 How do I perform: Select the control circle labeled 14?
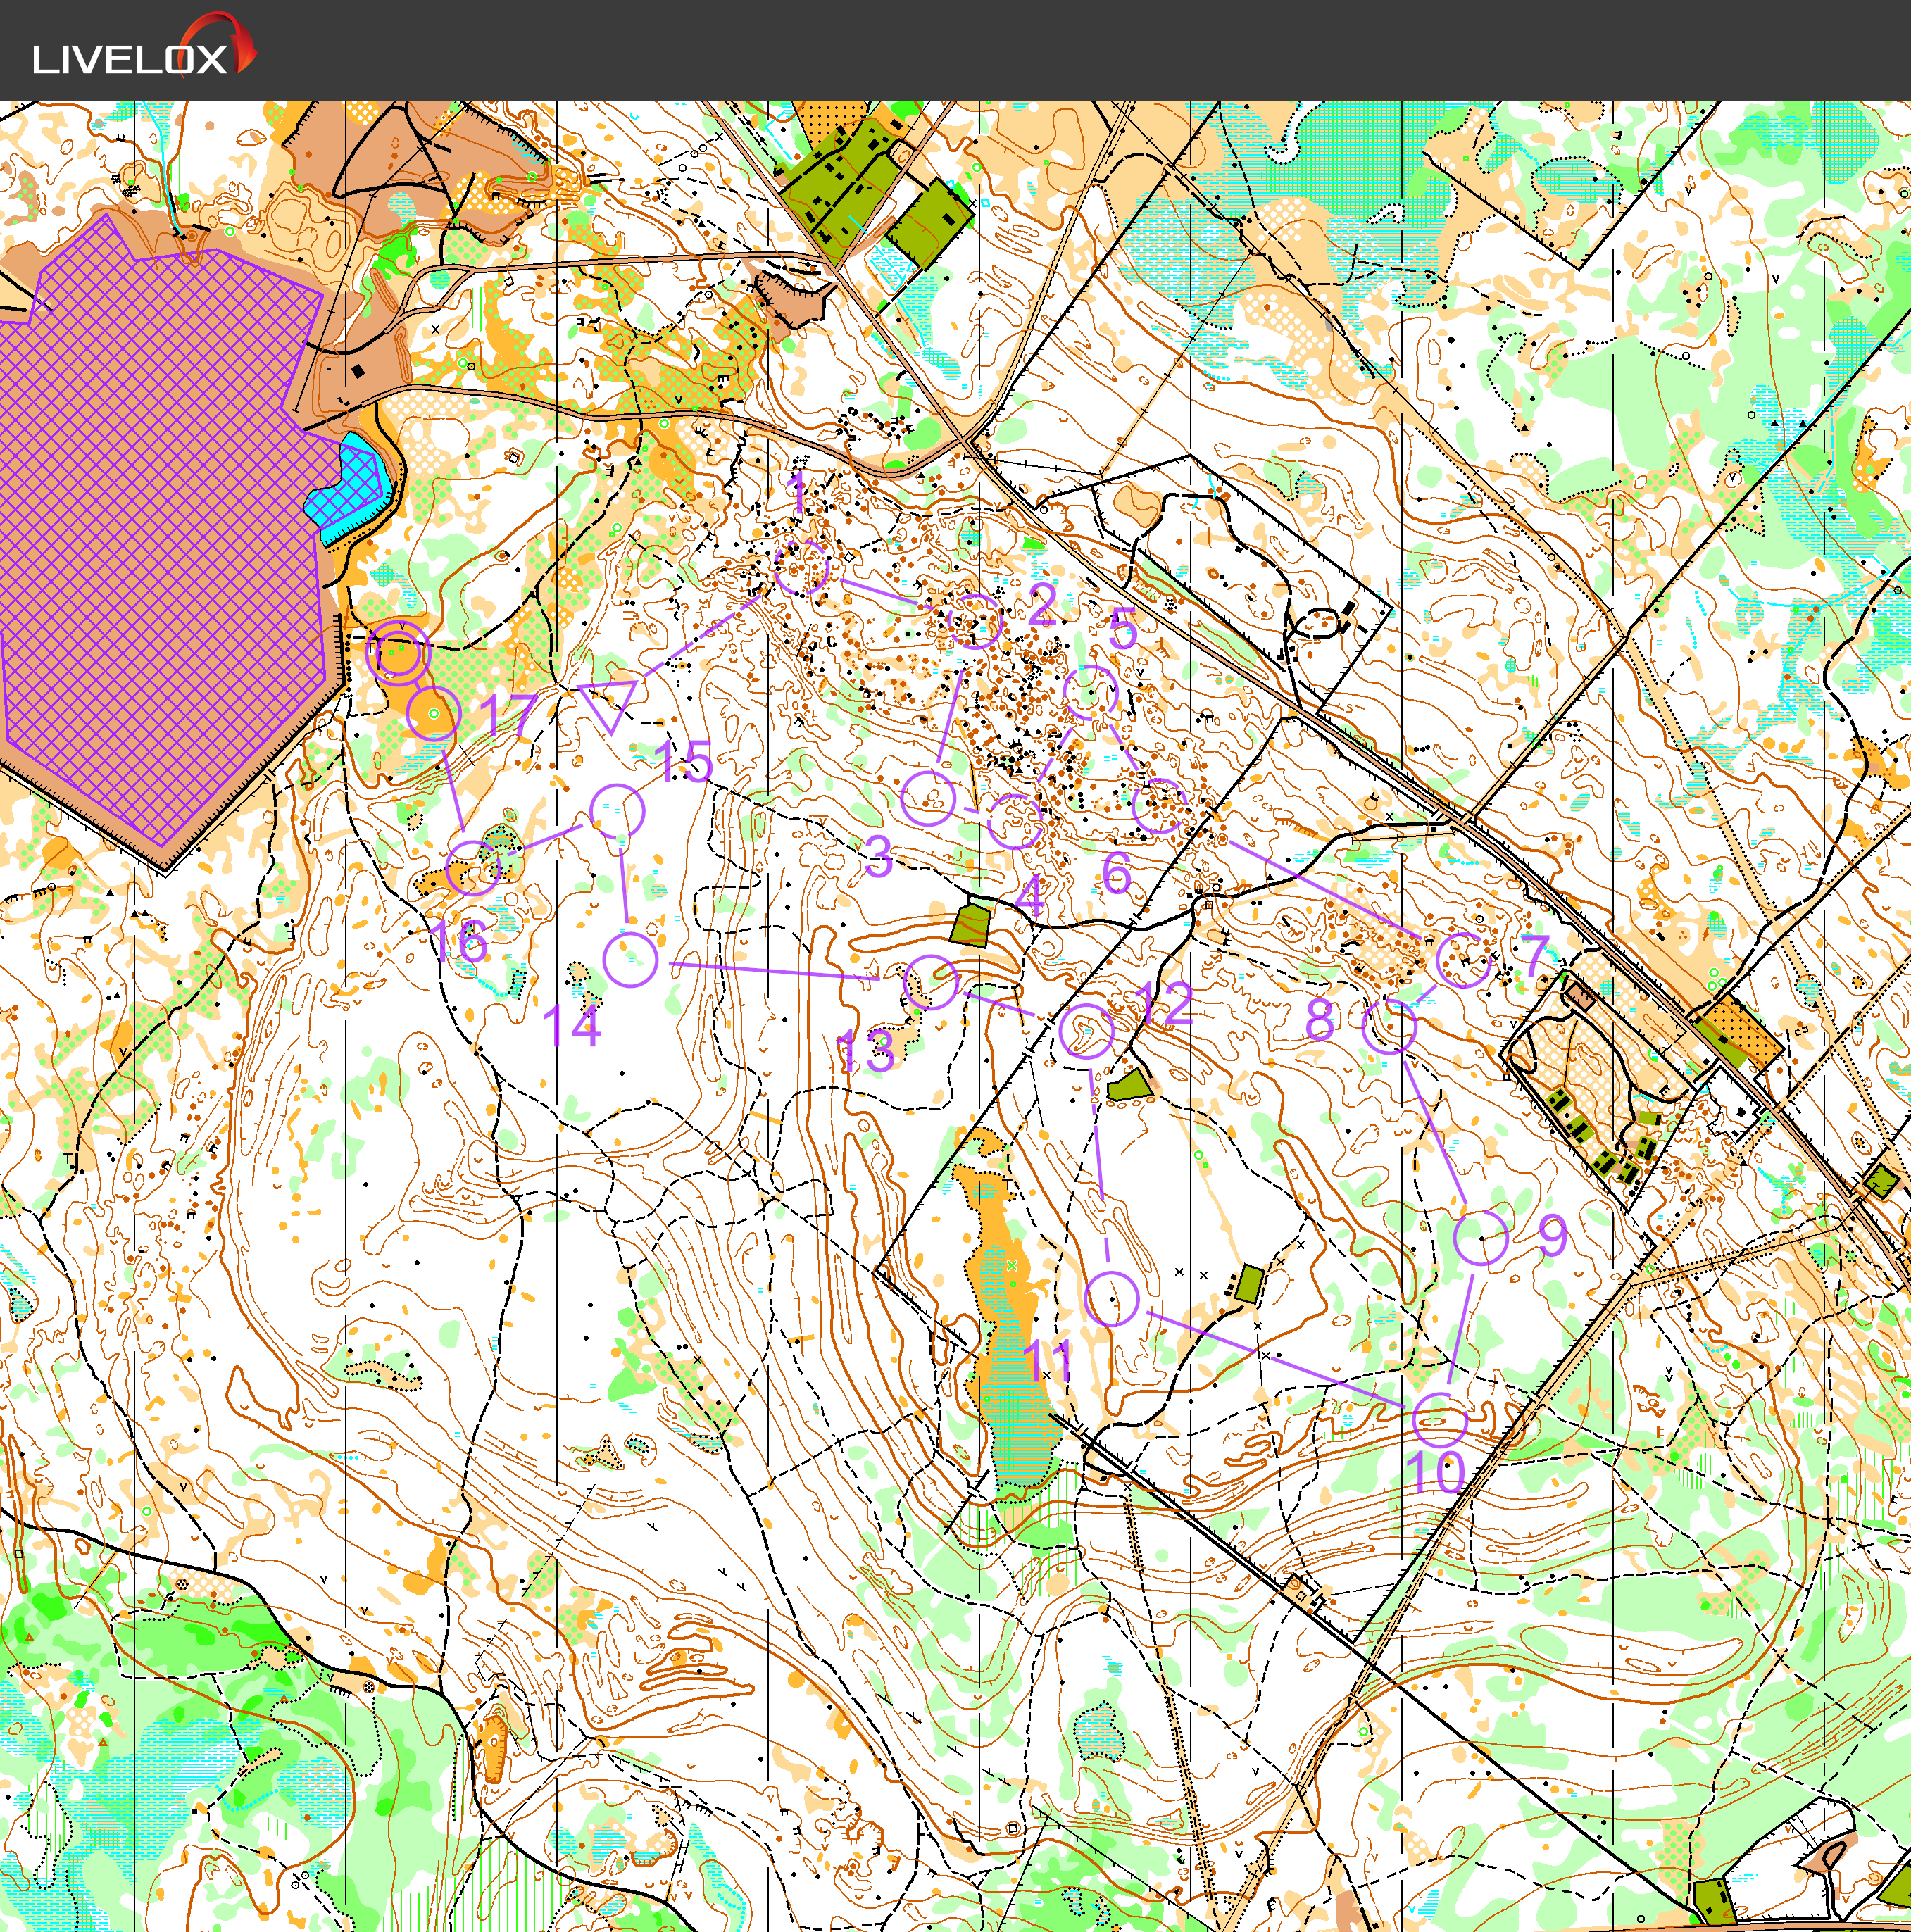[631, 959]
